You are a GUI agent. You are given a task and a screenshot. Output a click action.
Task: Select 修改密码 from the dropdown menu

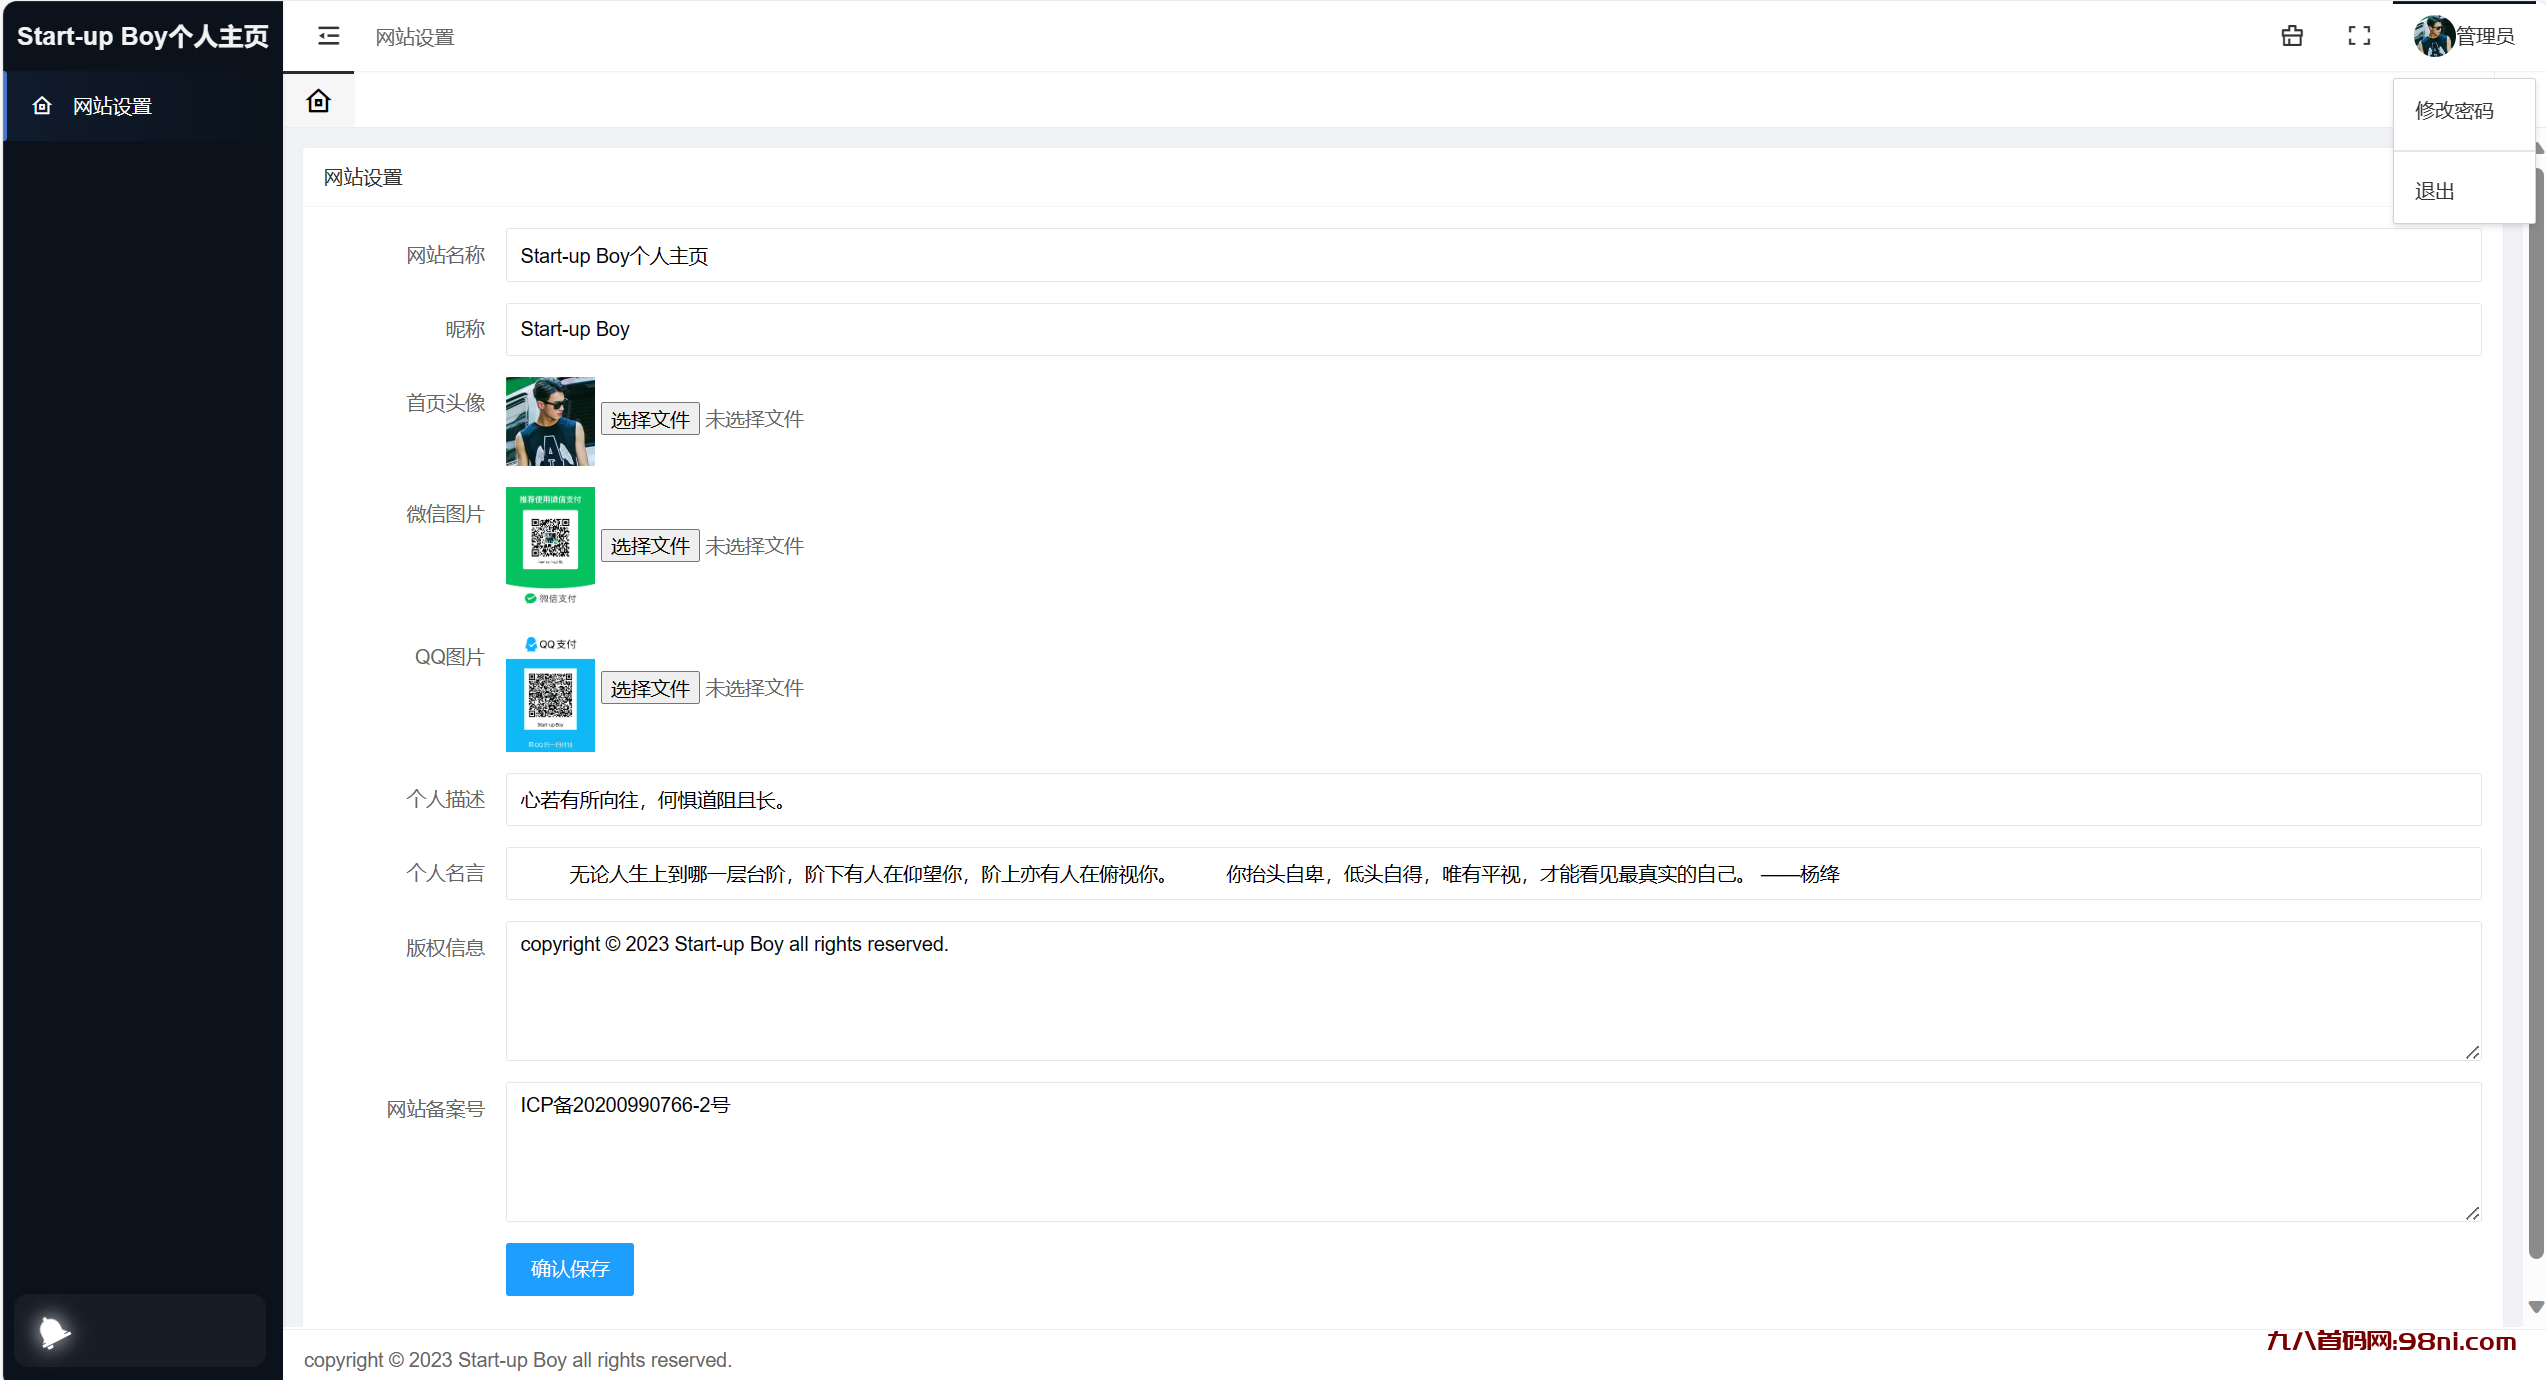[x=2454, y=111]
